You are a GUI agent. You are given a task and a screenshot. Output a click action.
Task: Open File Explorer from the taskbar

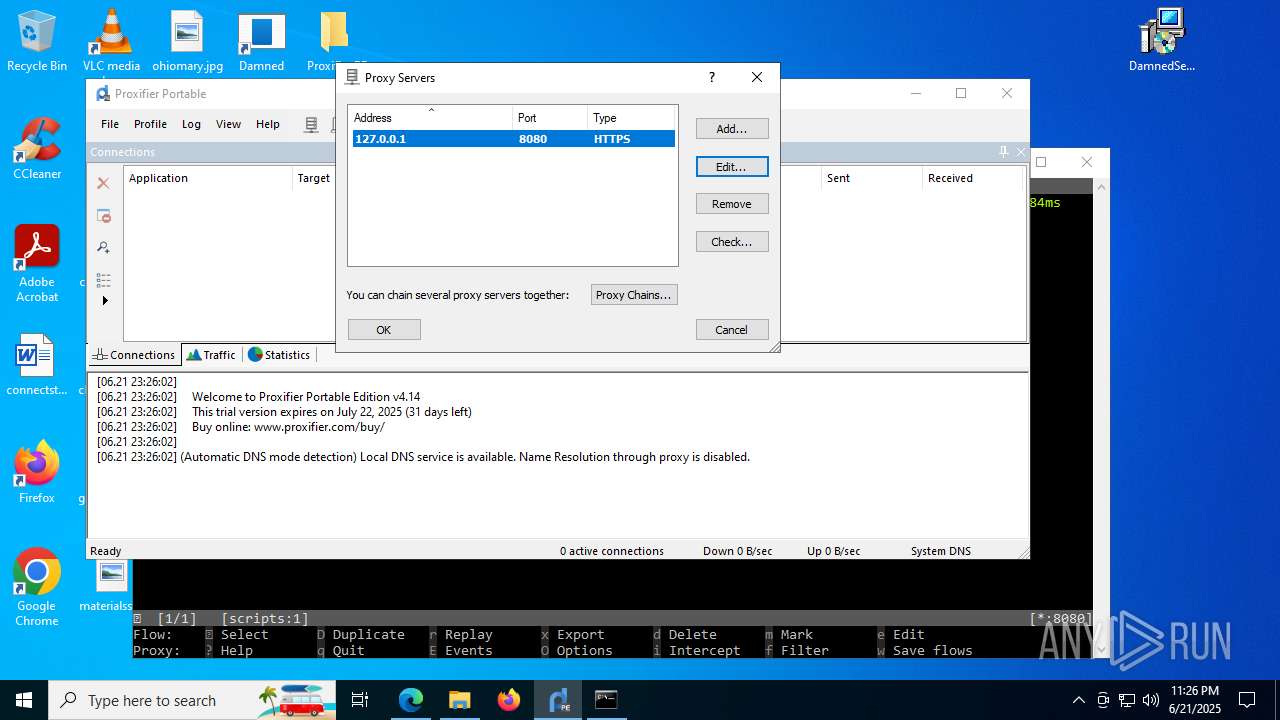click(459, 700)
